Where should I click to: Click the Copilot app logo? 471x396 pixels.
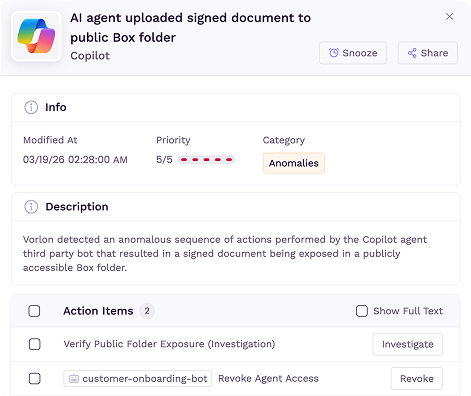[36, 36]
